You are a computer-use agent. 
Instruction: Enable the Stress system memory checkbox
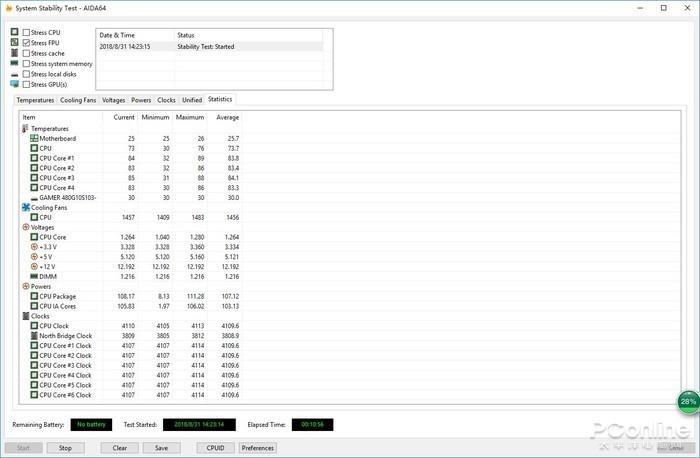tap(26, 64)
